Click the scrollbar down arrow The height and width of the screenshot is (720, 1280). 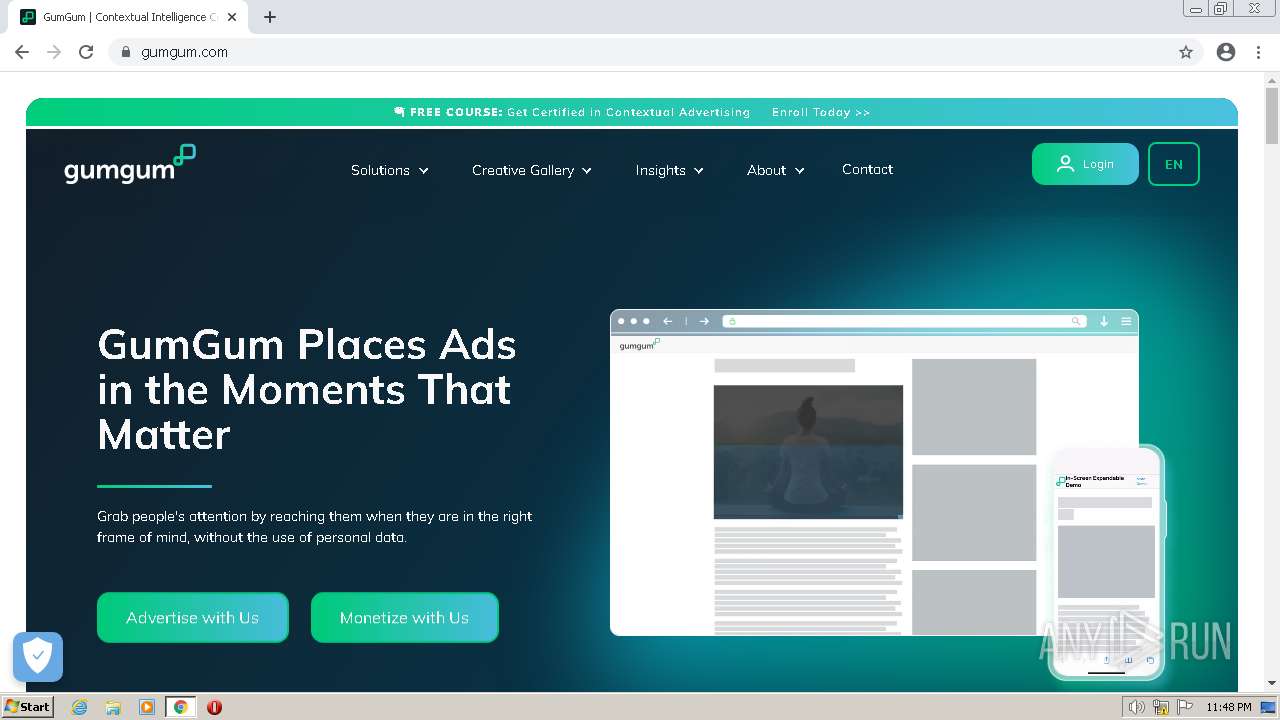pos(1272,683)
